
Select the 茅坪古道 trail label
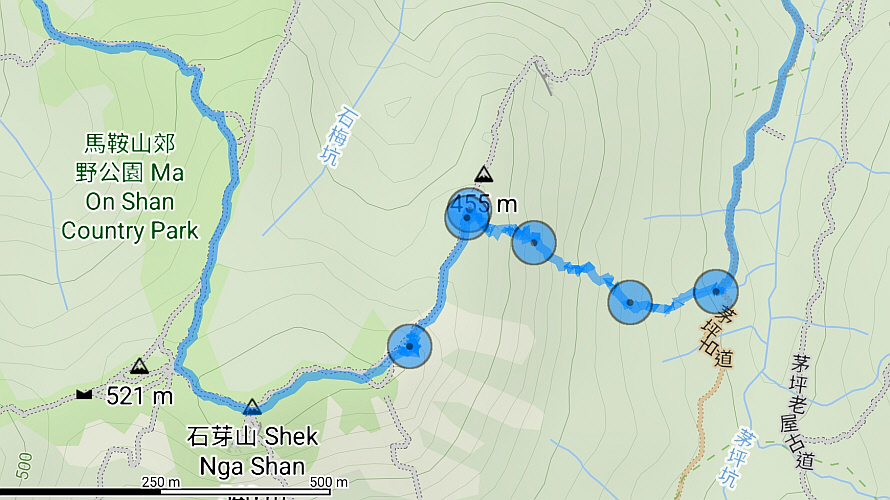717,337
